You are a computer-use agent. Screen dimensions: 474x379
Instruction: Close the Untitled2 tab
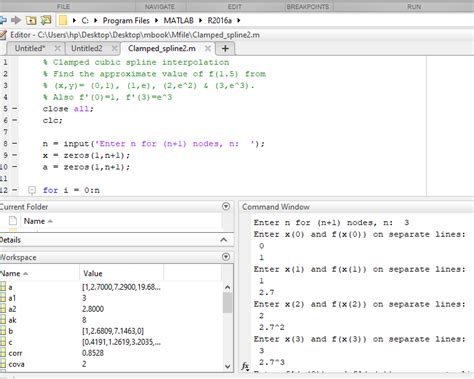115,48
